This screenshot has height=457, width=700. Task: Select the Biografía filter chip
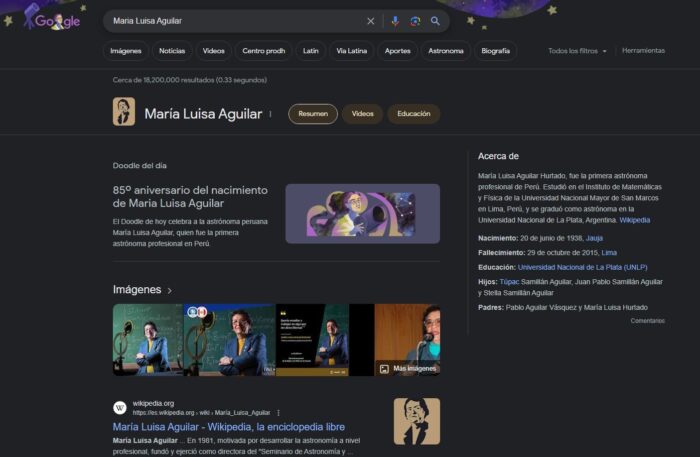495,51
